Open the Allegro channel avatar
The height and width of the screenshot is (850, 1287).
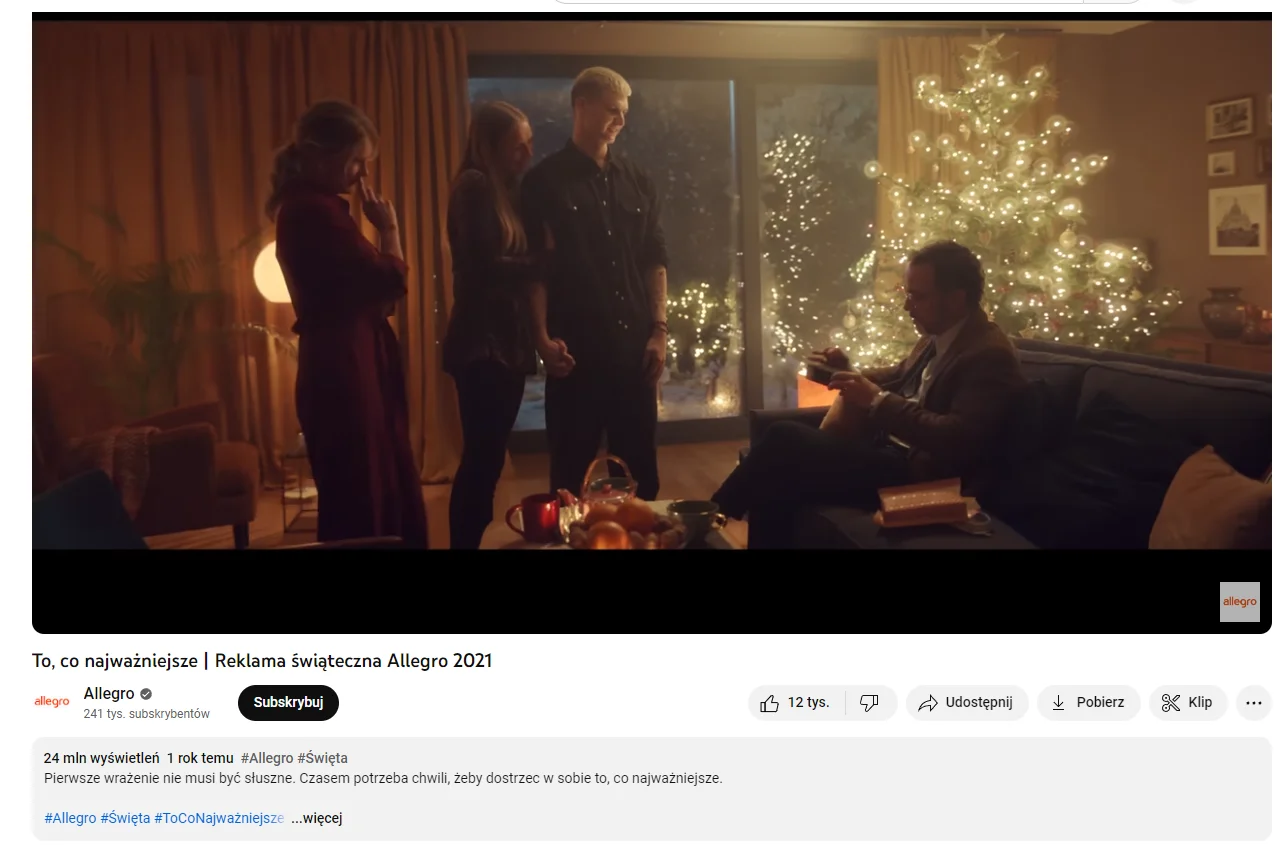52,702
